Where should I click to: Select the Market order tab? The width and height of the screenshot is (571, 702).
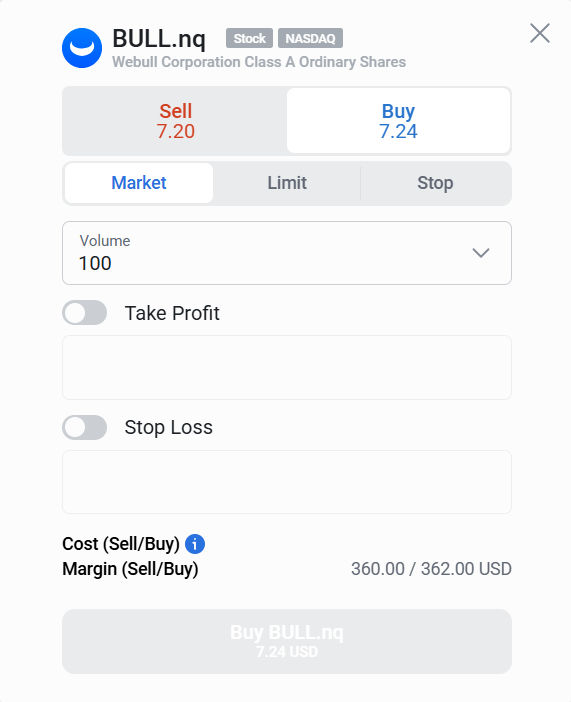point(139,183)
